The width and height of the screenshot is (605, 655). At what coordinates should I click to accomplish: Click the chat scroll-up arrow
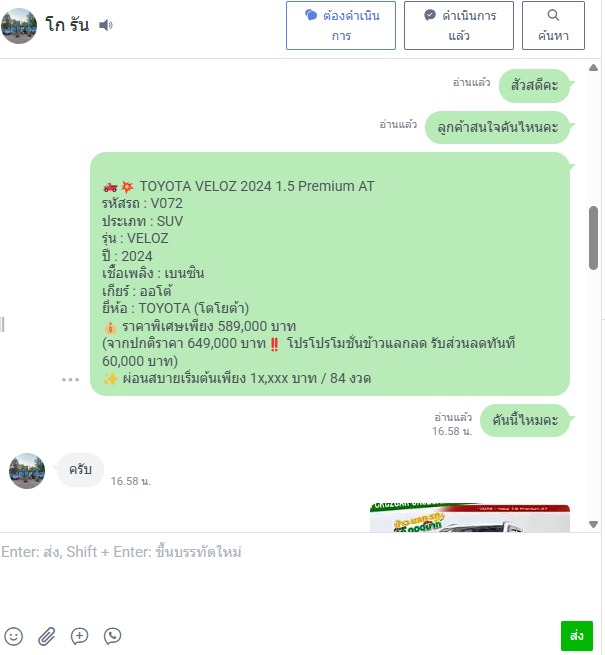[593, 68]
